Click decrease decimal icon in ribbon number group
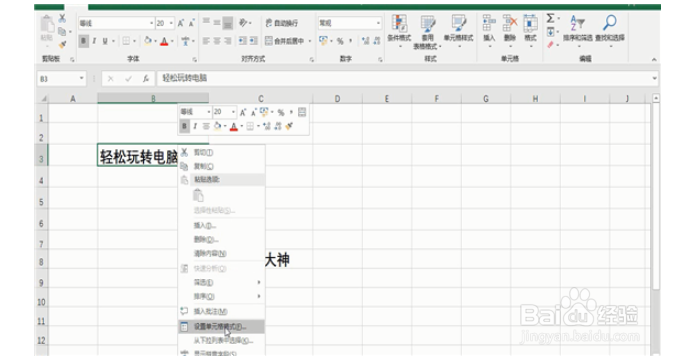 pos(377,41)
